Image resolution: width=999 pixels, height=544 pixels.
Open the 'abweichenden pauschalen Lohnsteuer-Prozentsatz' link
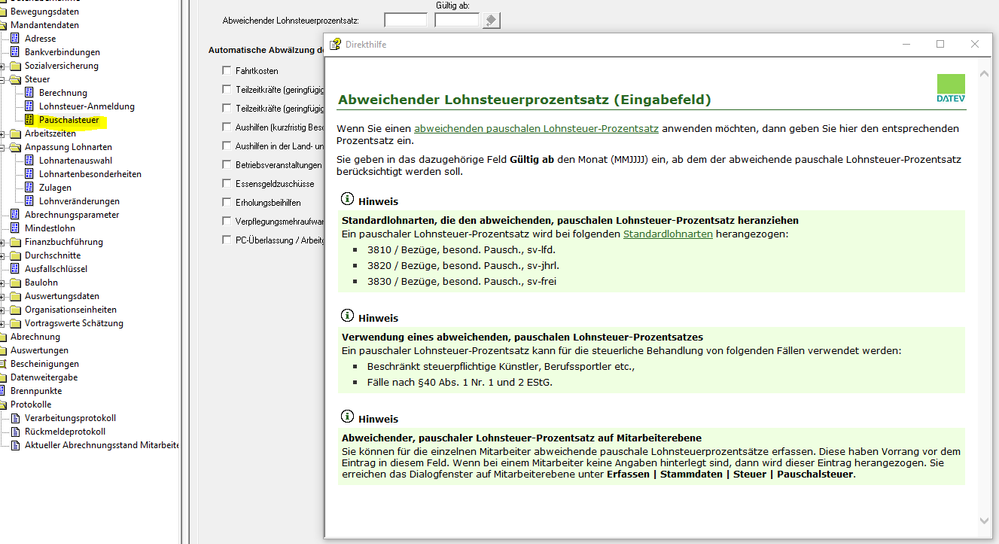tap(536, 128)
